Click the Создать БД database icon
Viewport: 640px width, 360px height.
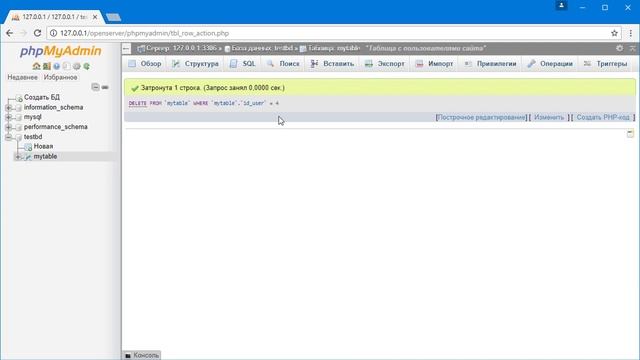19,98
